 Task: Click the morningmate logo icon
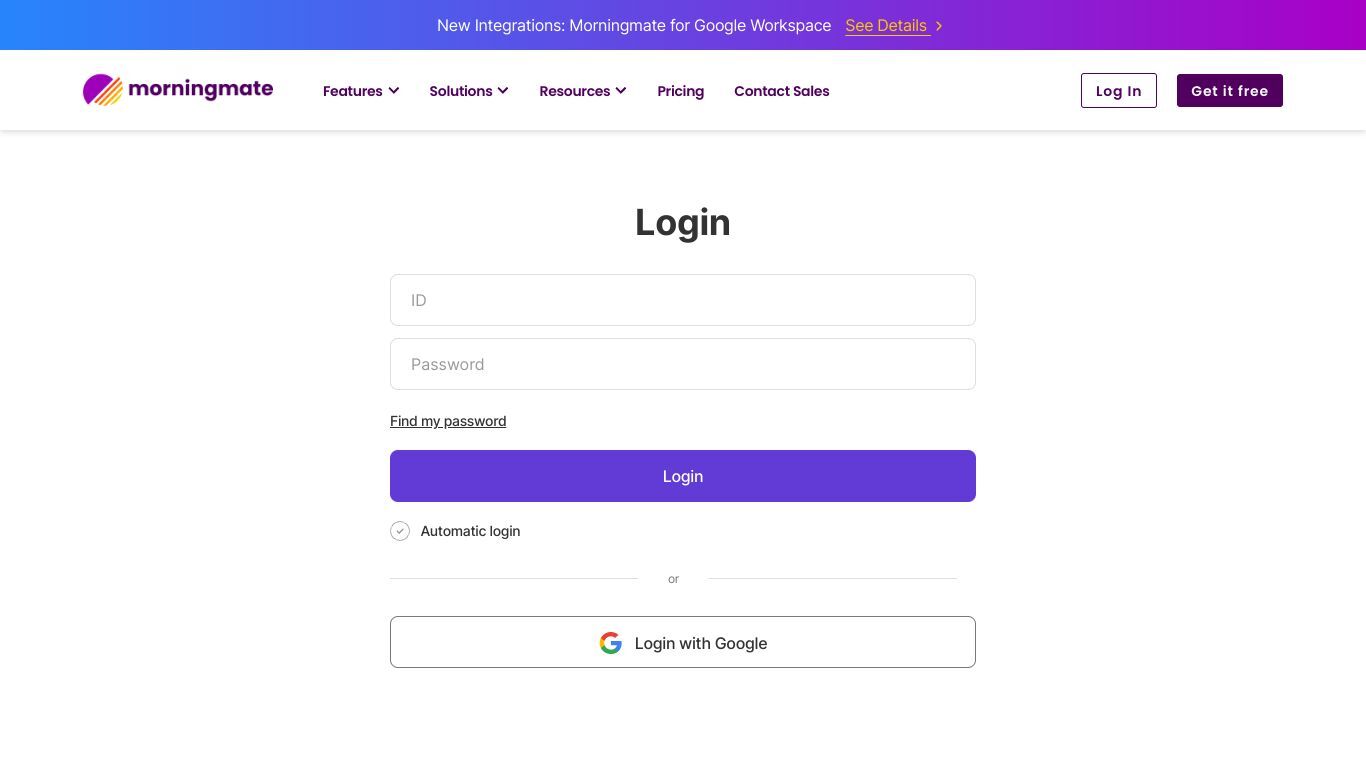[x=103, y=90]
